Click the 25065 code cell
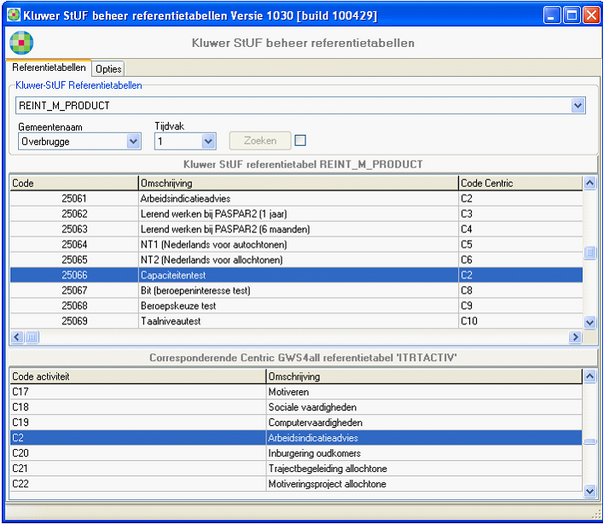This screenshot has height=525, width=604. (74, 260)
